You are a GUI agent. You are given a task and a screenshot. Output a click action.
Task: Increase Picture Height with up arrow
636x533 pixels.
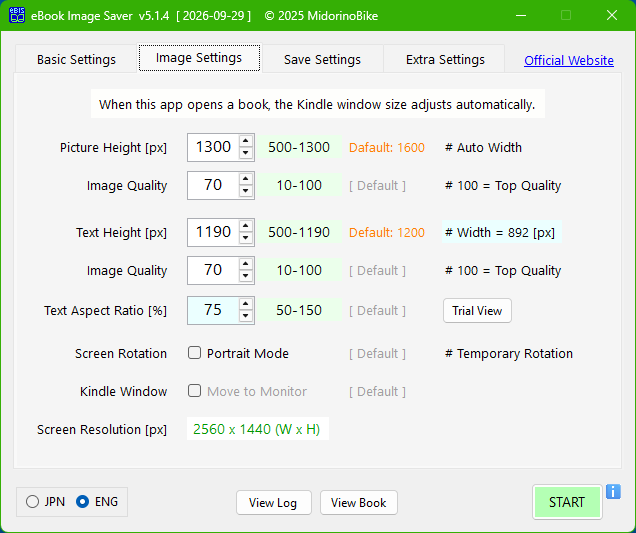pyautogui.click(x=246, y=141)
